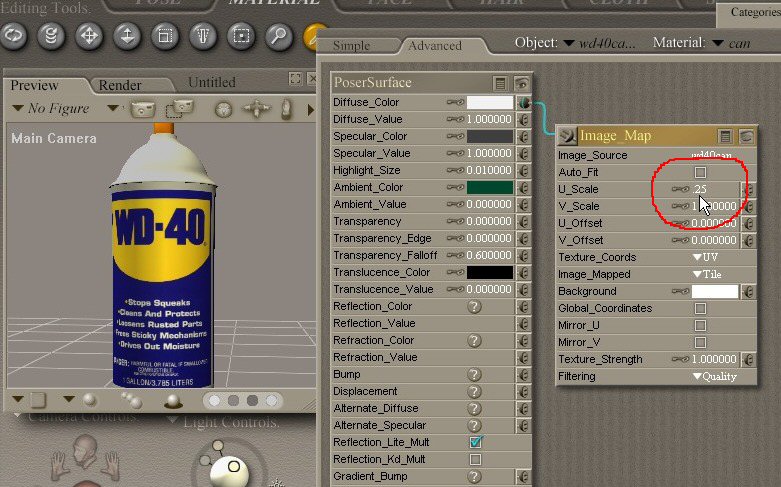781x487 pixels.
Task: Select the Rotate editing tool
Action: 13,36
